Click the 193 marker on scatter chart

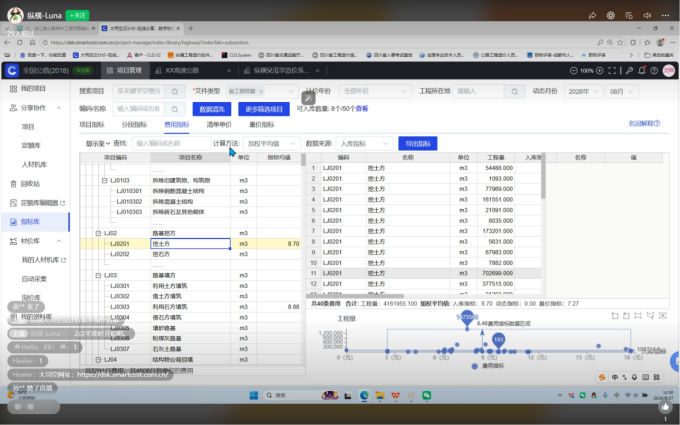[x=498, y=340]
